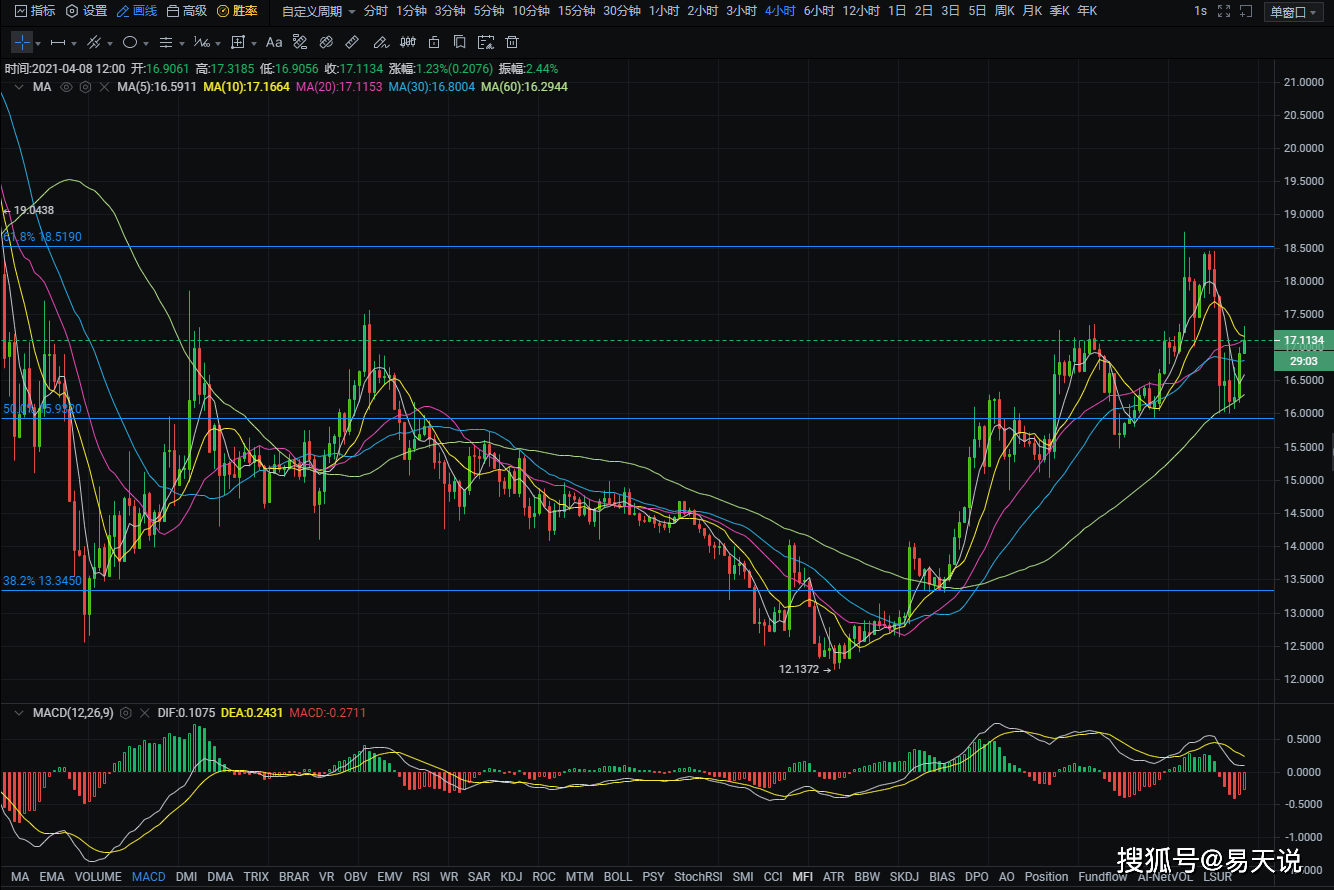Screen dimensions: 1334x890
Task: Open the 指标 indicators menu
Action: [35, 11]
